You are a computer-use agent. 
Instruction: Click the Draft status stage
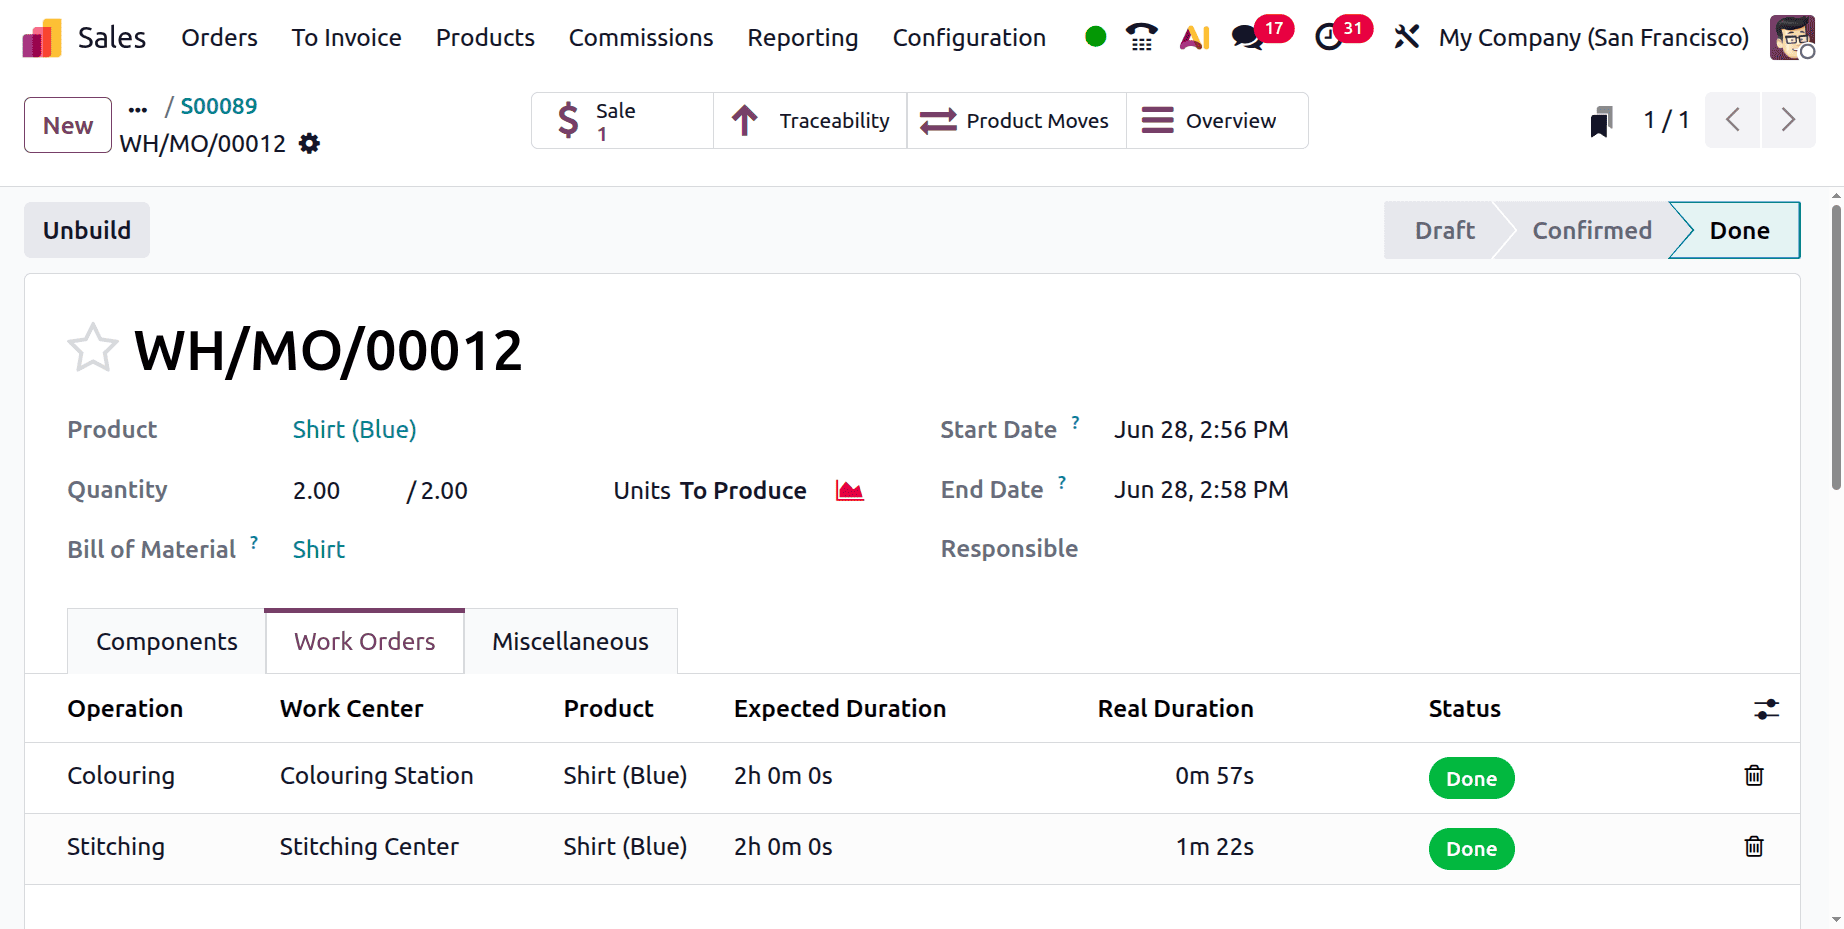1444,231
